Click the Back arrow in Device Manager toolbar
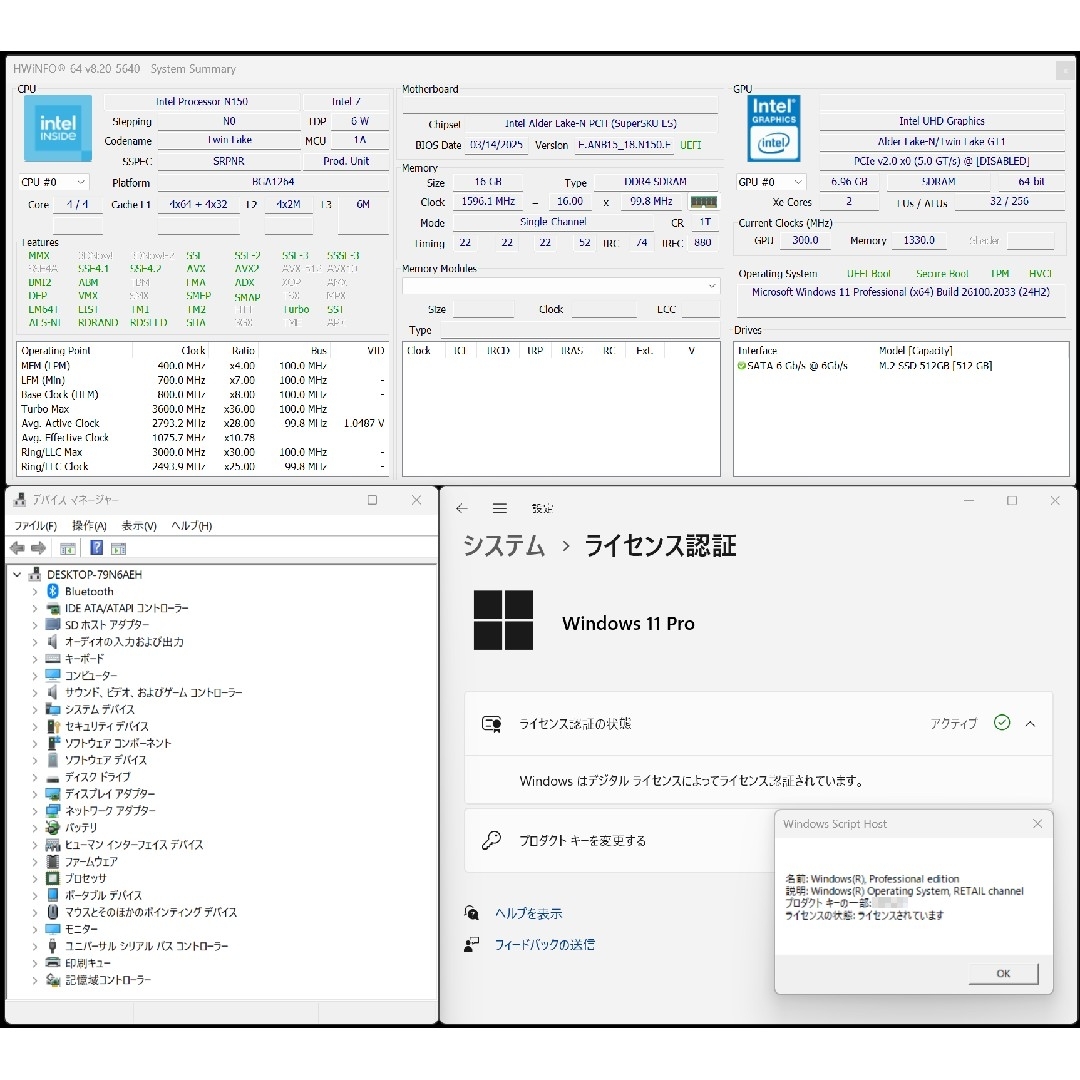Image resolution: width=1080 pixels, height=1080 pixels. 17,548
